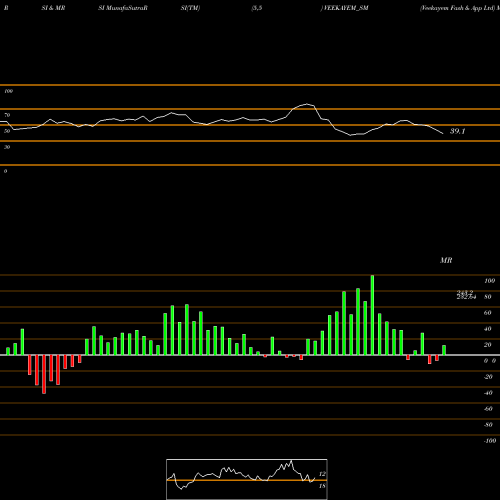Image resolution: width=500 pixels, height=500 pixels.
Task: Click the VEEKAYEM_SM ticker text in header
Action: [346, 8]
